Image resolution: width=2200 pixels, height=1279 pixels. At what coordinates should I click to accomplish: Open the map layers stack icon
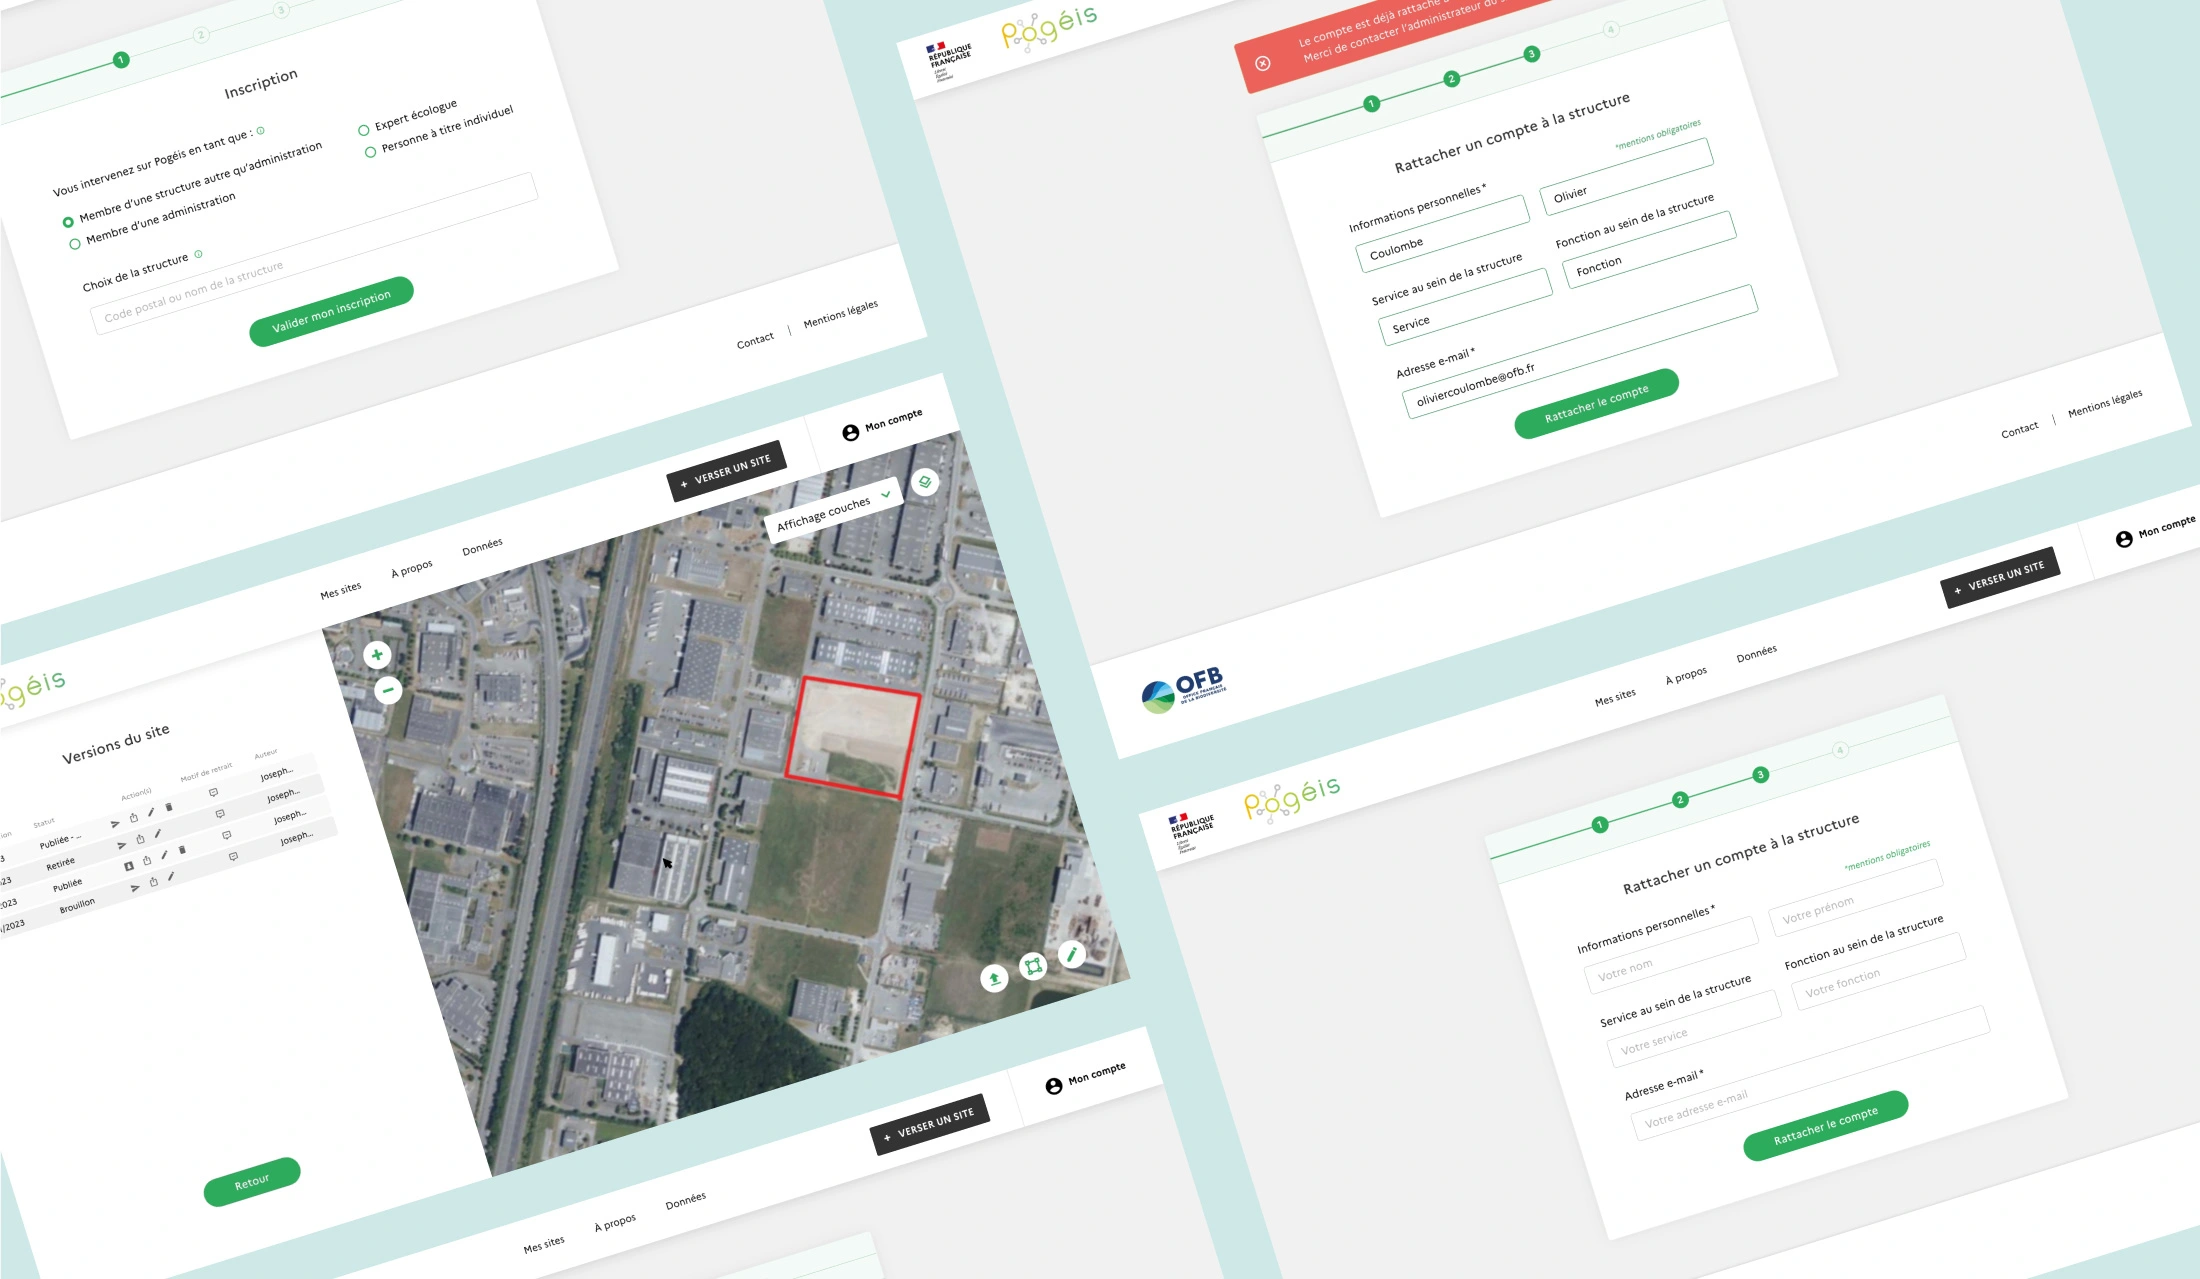pos(925,482)
